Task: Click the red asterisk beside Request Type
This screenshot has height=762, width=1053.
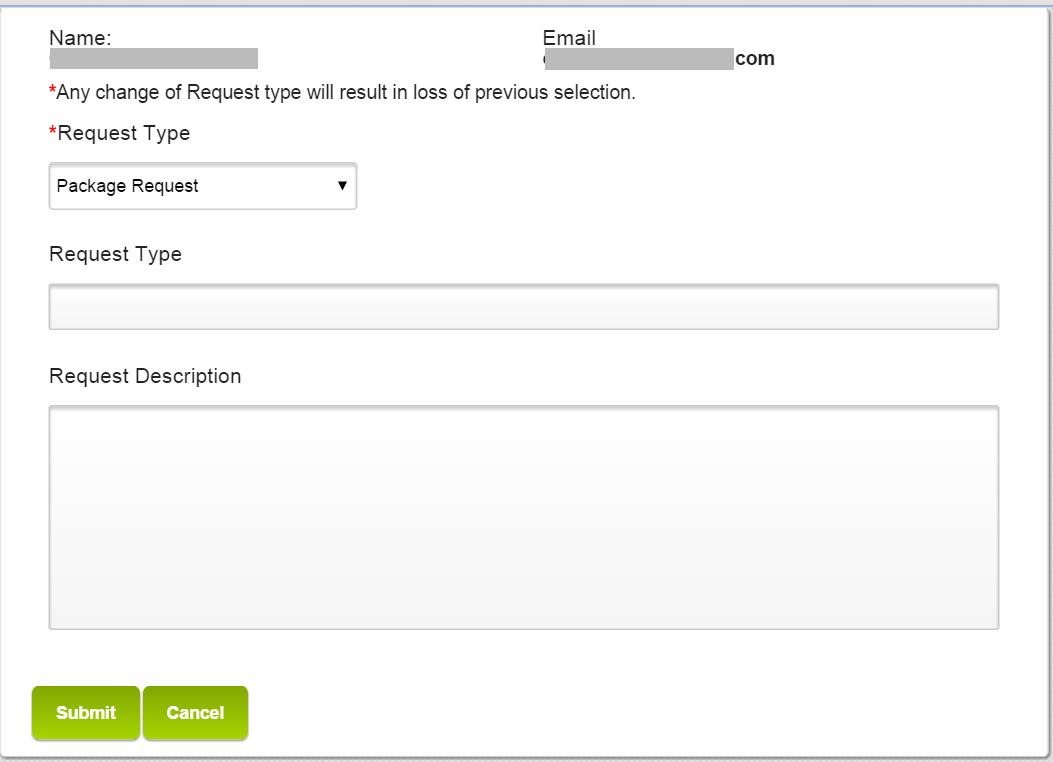Action: point(53,132)
